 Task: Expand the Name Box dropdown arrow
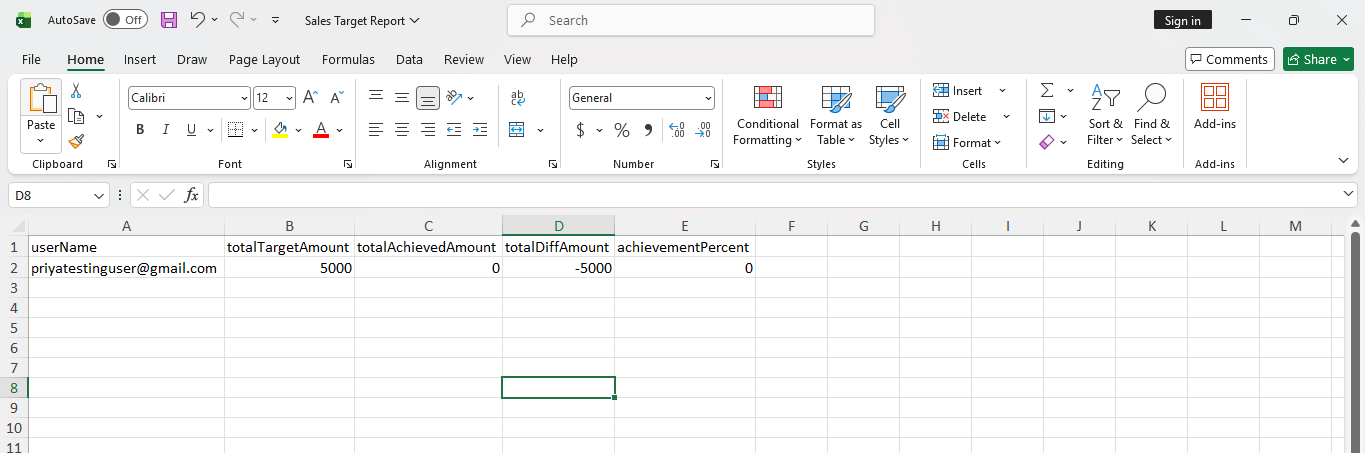[x=99, y=196]
